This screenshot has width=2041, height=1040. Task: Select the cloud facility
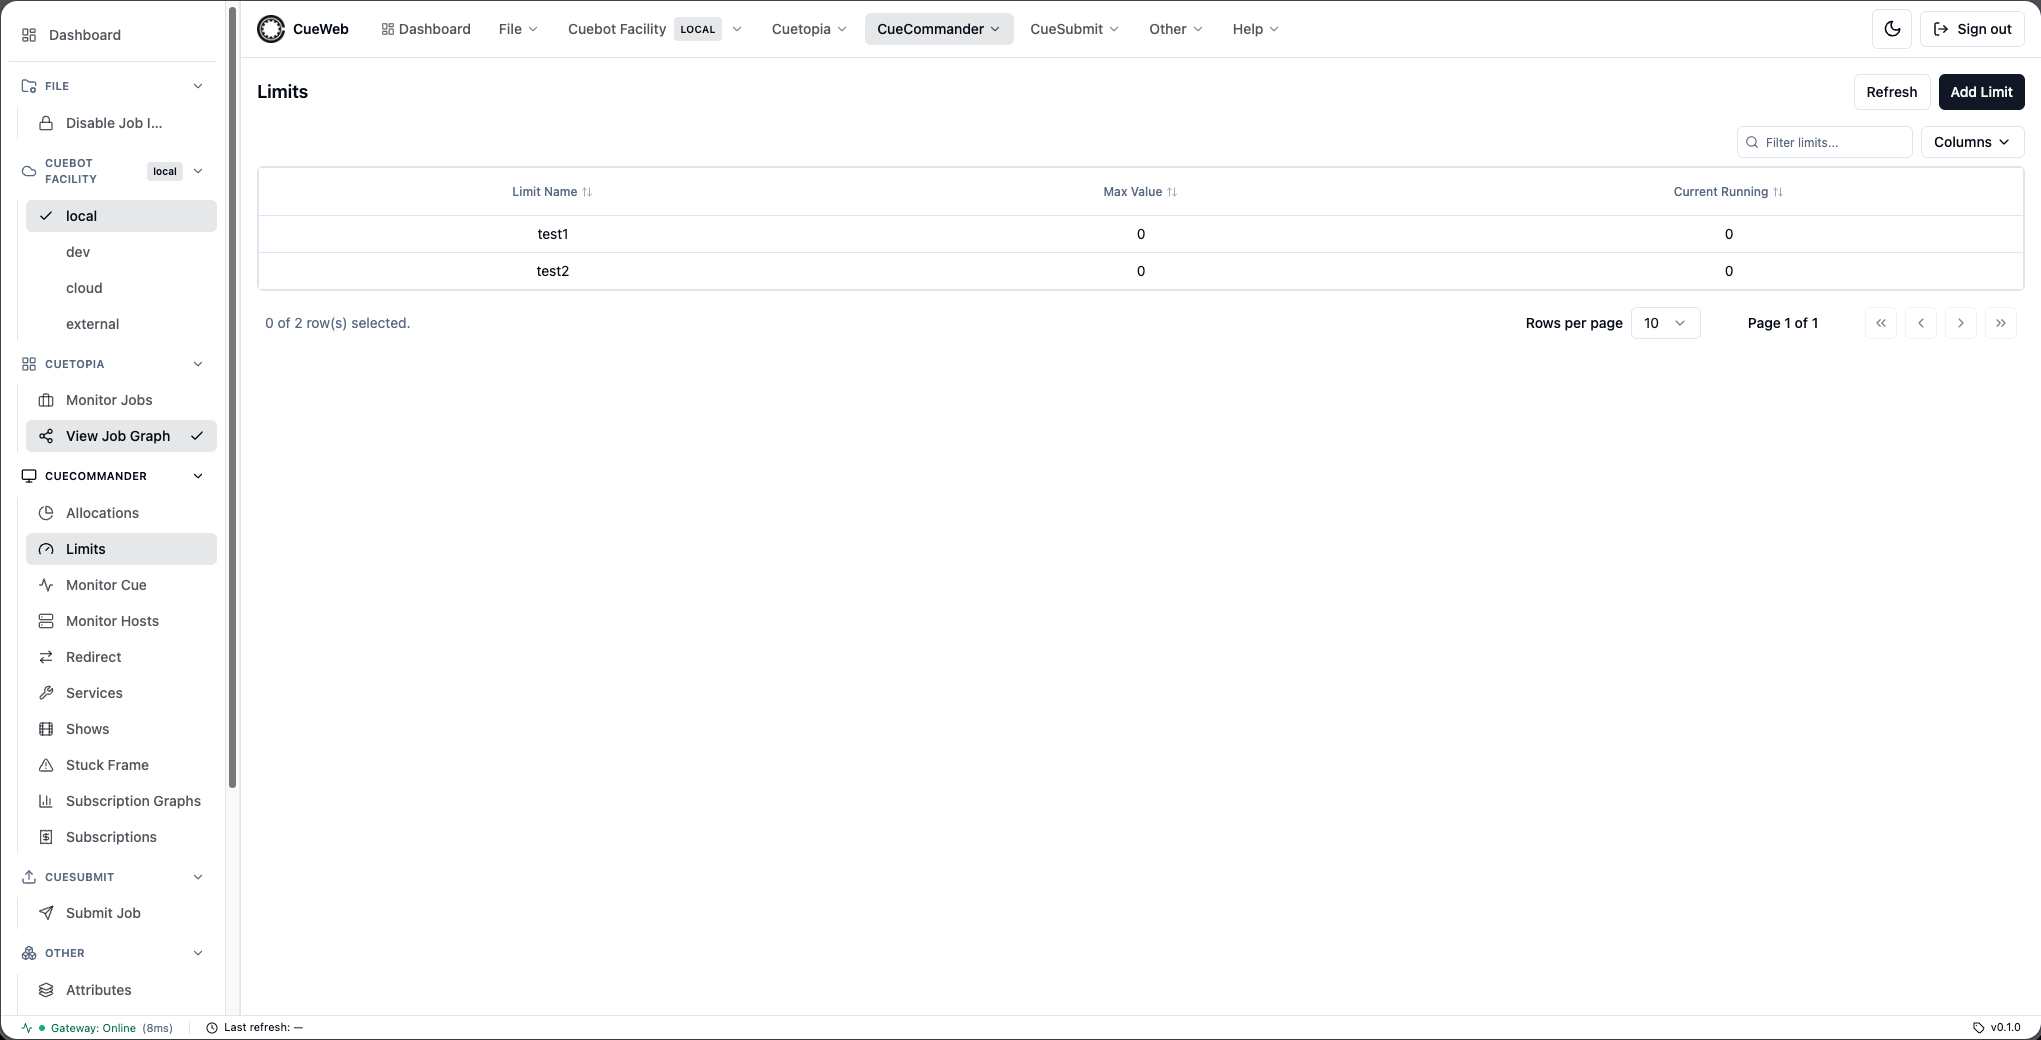click(121, 288)
